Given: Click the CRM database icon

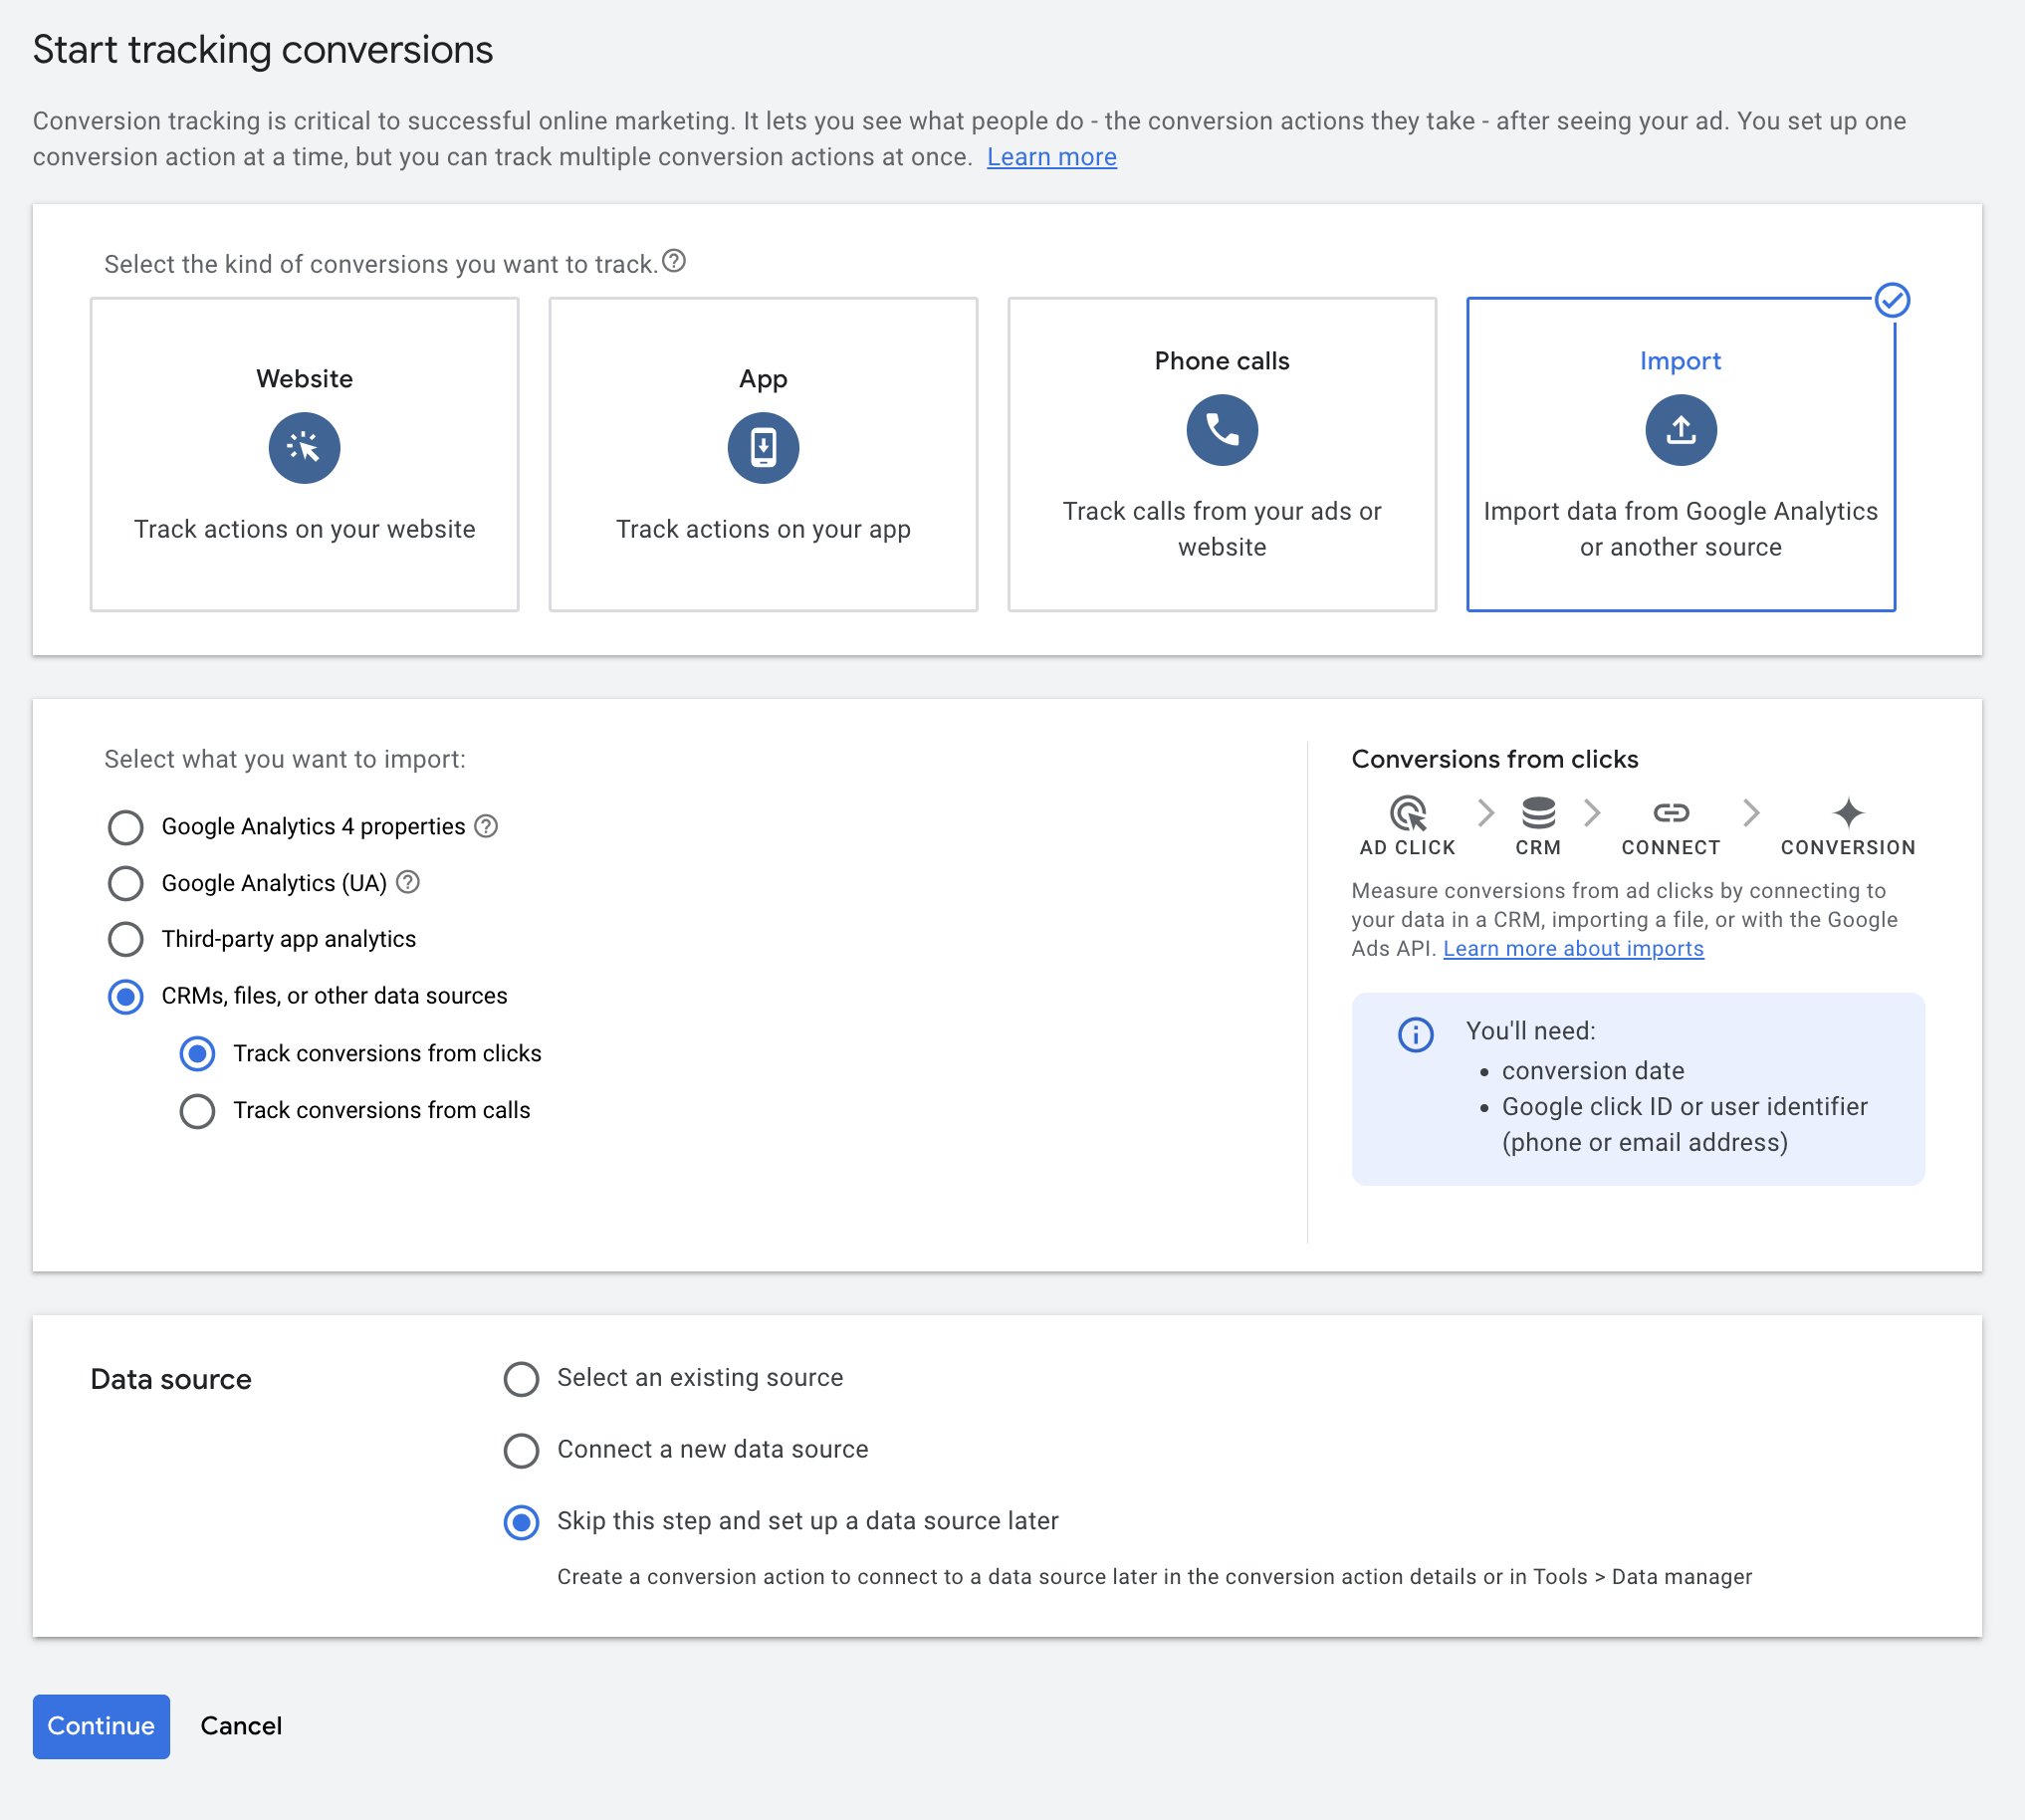Looking at the screenshot, I should [x=1537, y=812].
